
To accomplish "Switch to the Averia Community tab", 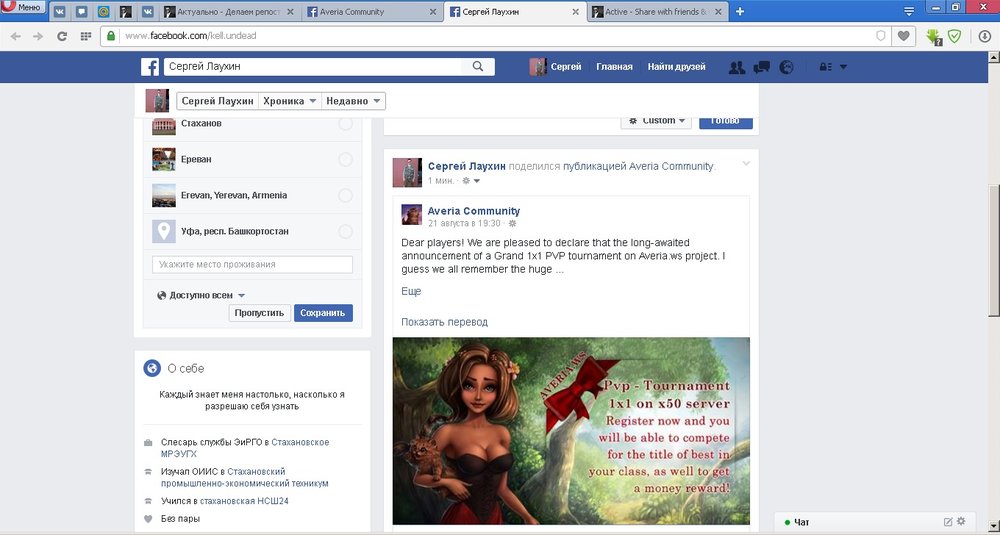I will tap(369, 12).
